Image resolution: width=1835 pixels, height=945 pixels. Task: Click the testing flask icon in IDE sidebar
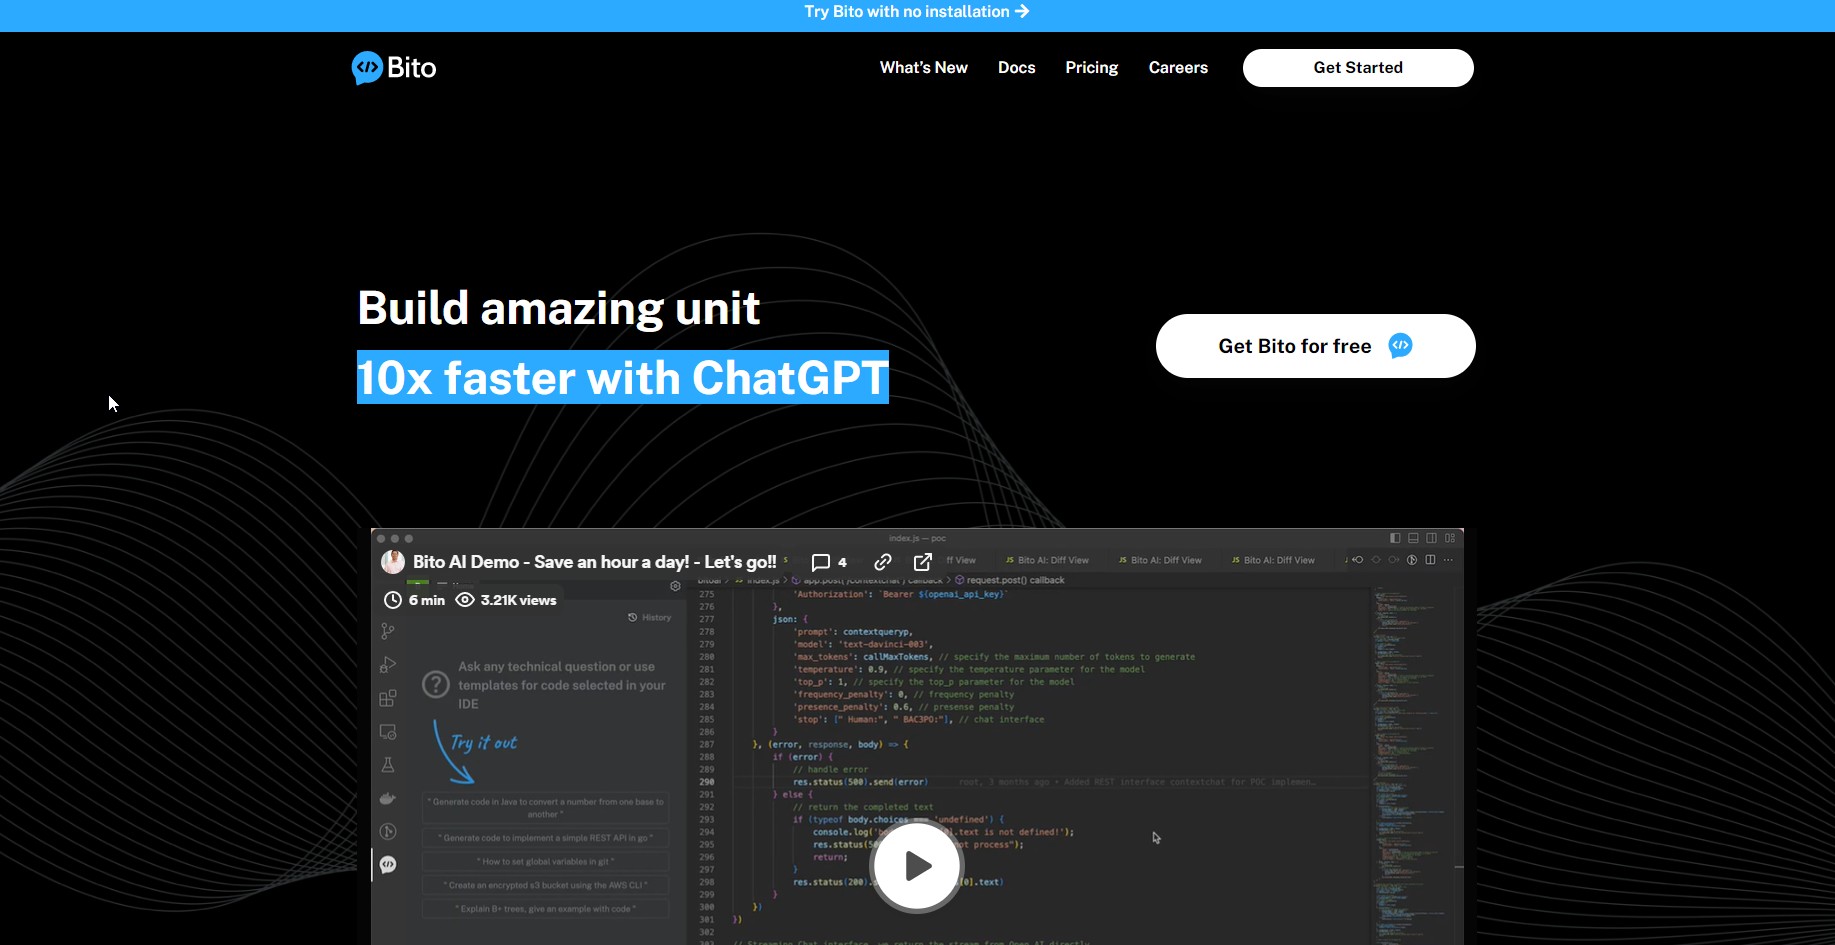[388, 765]
